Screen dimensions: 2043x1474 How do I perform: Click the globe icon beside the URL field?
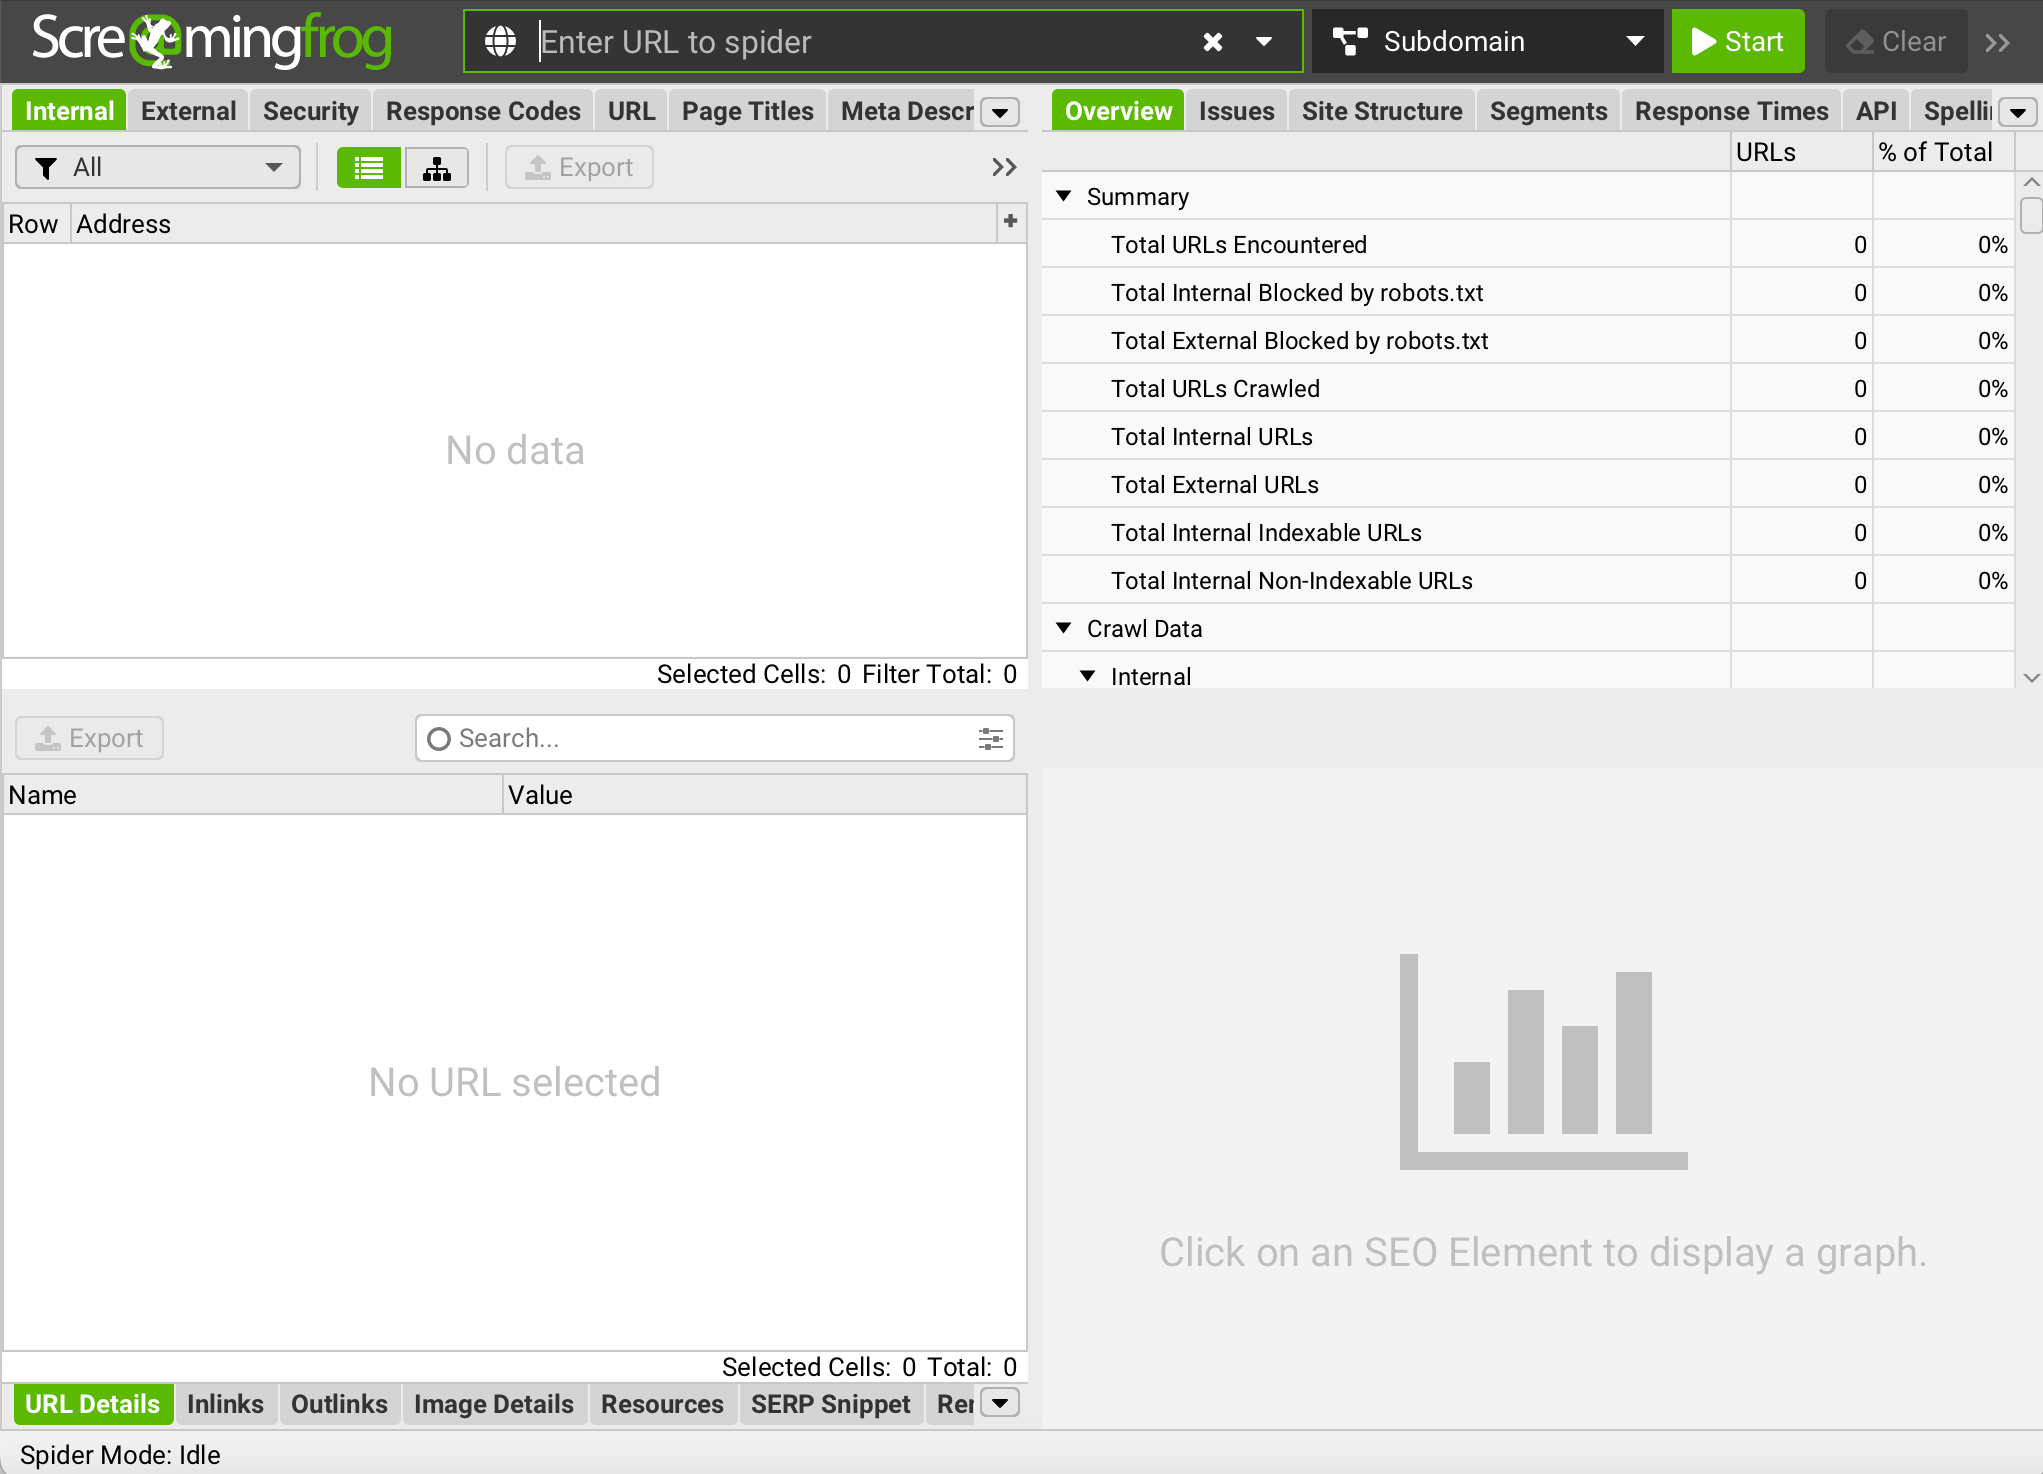500,41
